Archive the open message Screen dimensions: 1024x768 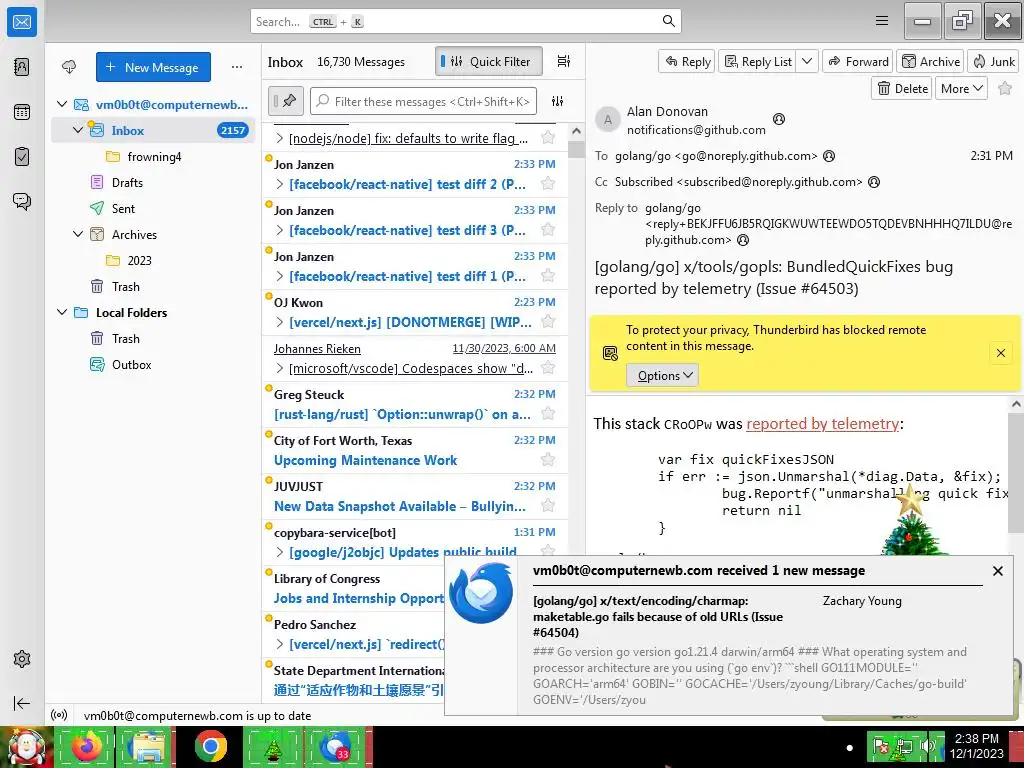[x=931, y=61]
